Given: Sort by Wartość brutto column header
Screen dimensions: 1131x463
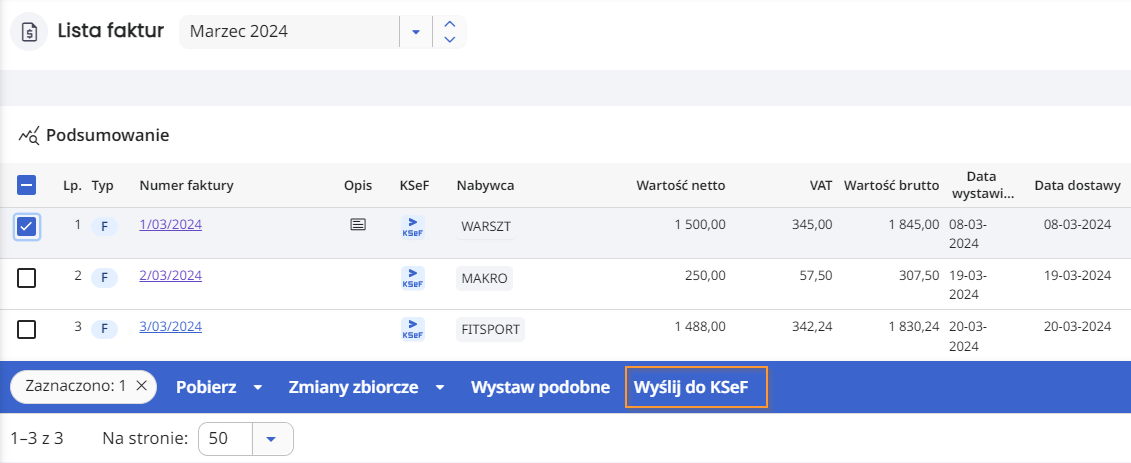Looking at the screenshot, I should point(892,185).
